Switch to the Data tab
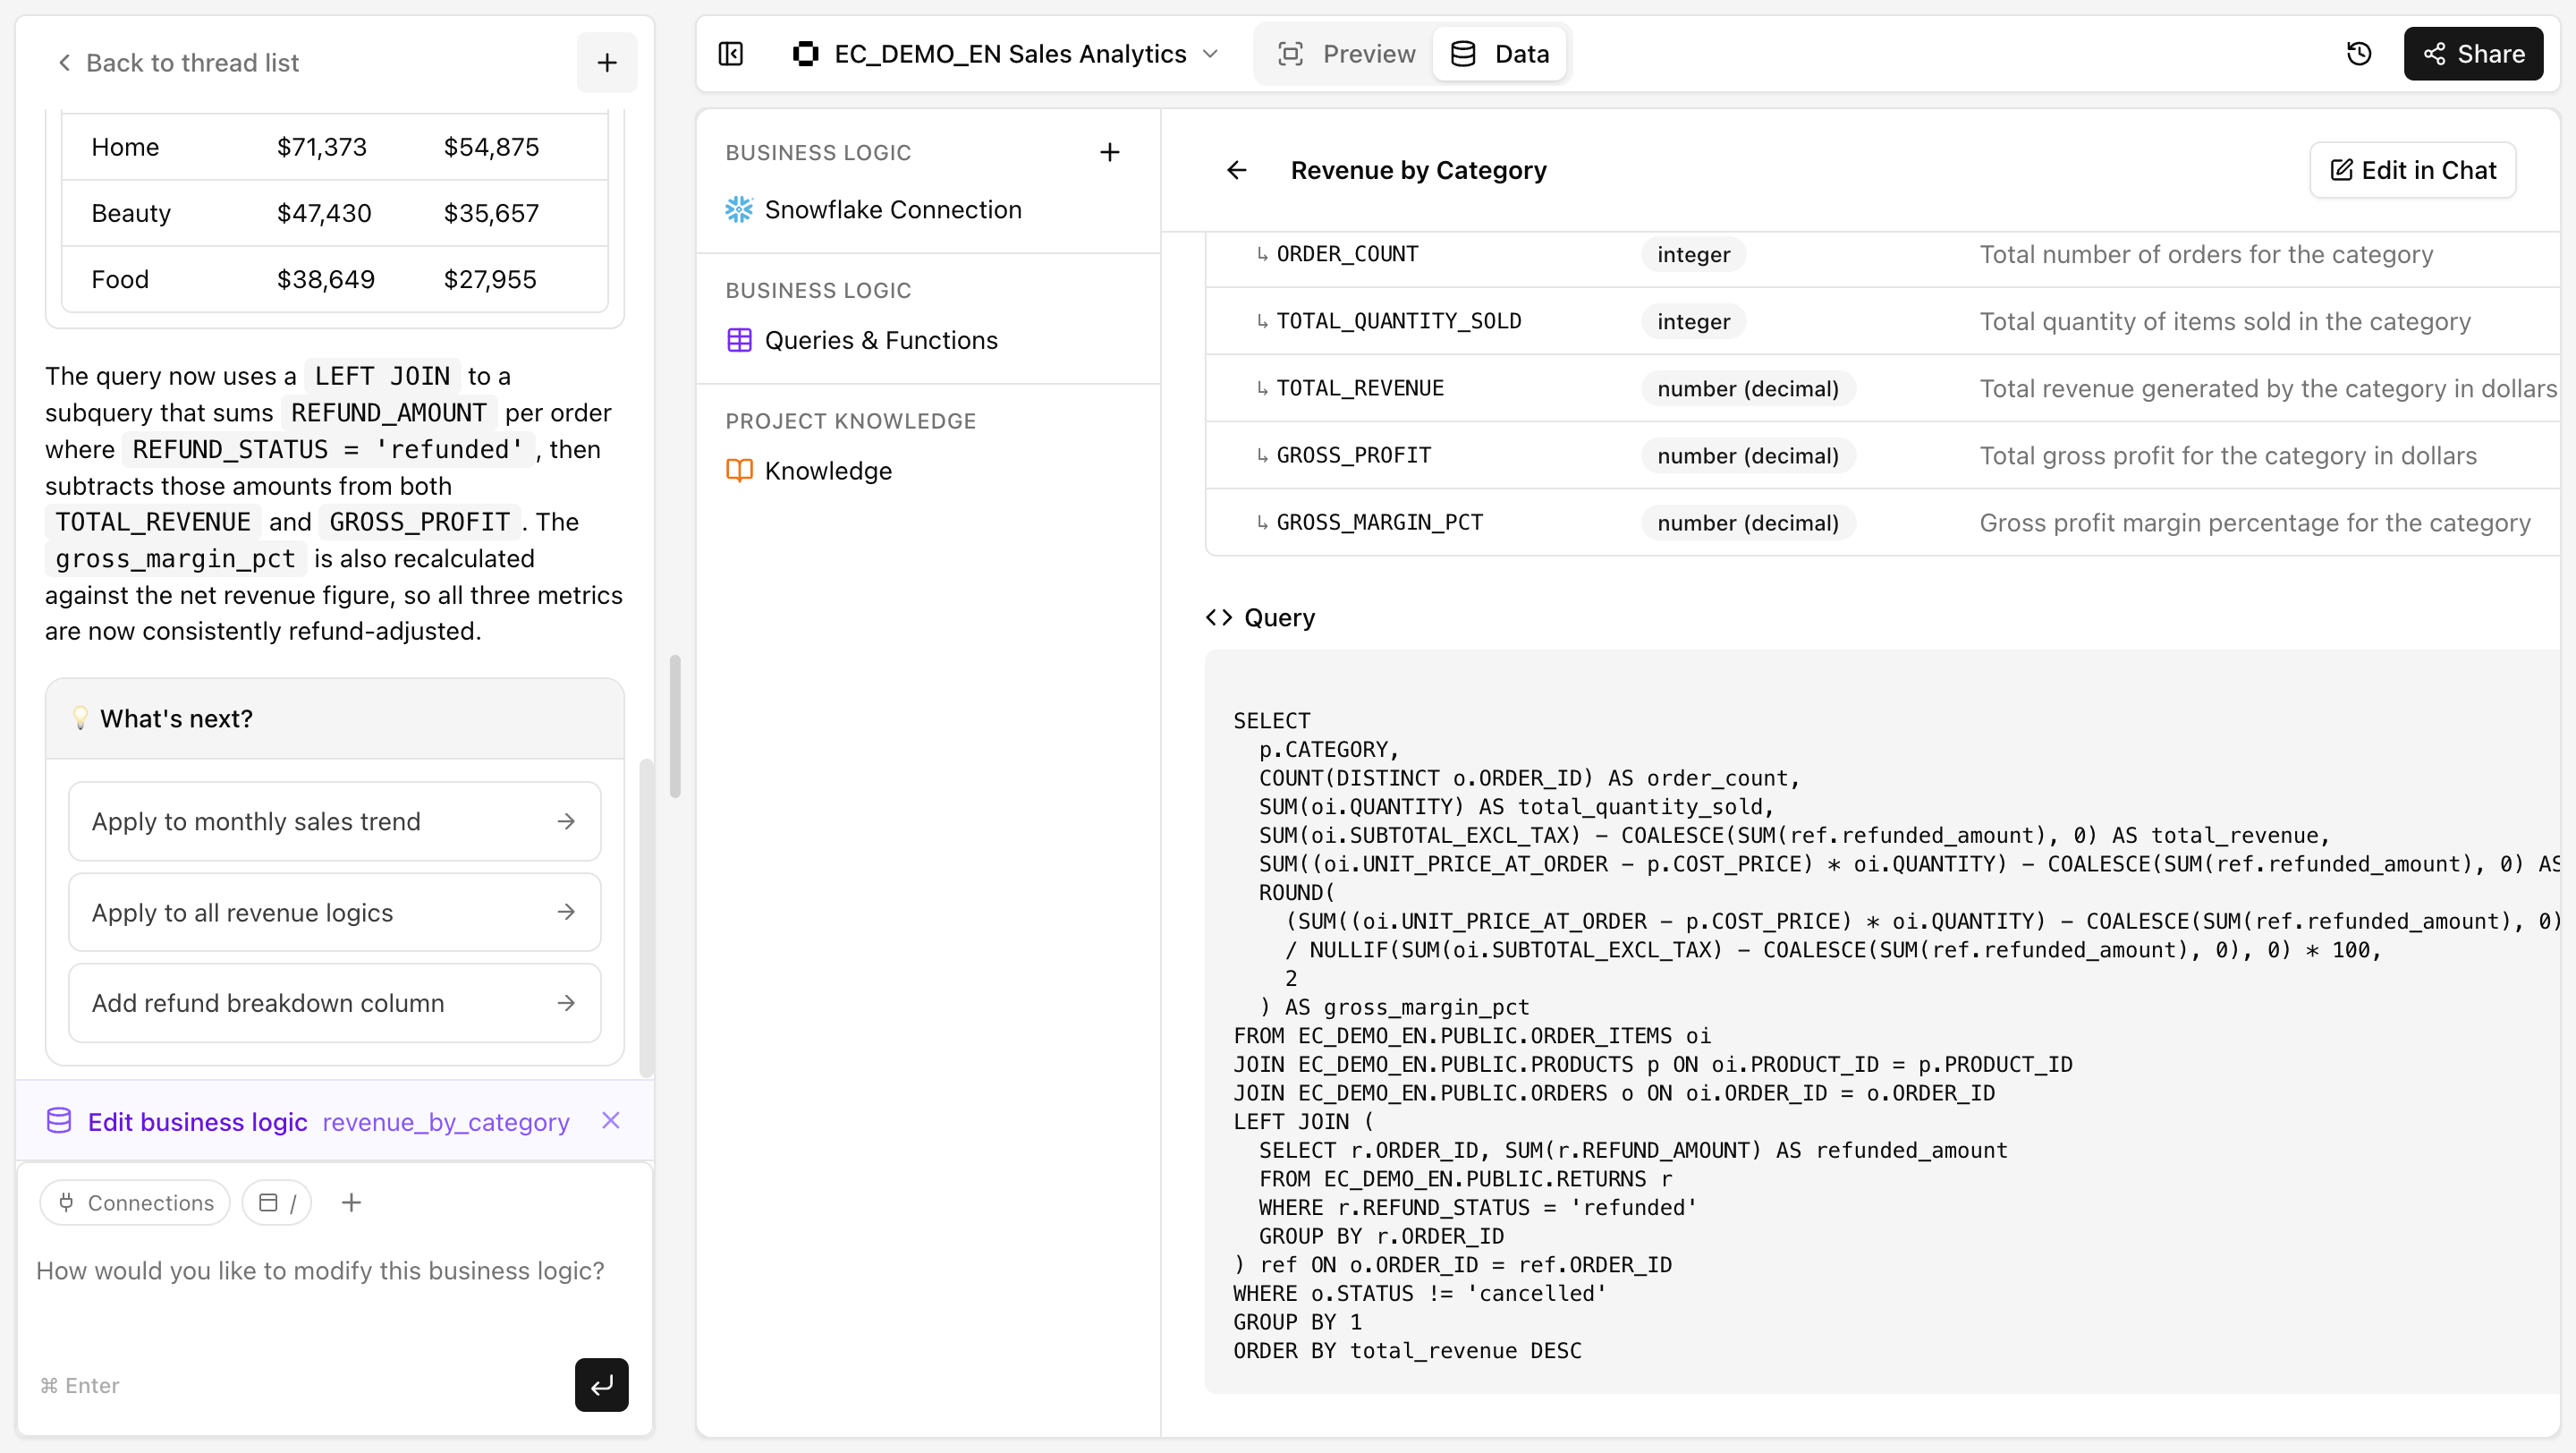The image size is (2576, 1453). point(1500,54)
